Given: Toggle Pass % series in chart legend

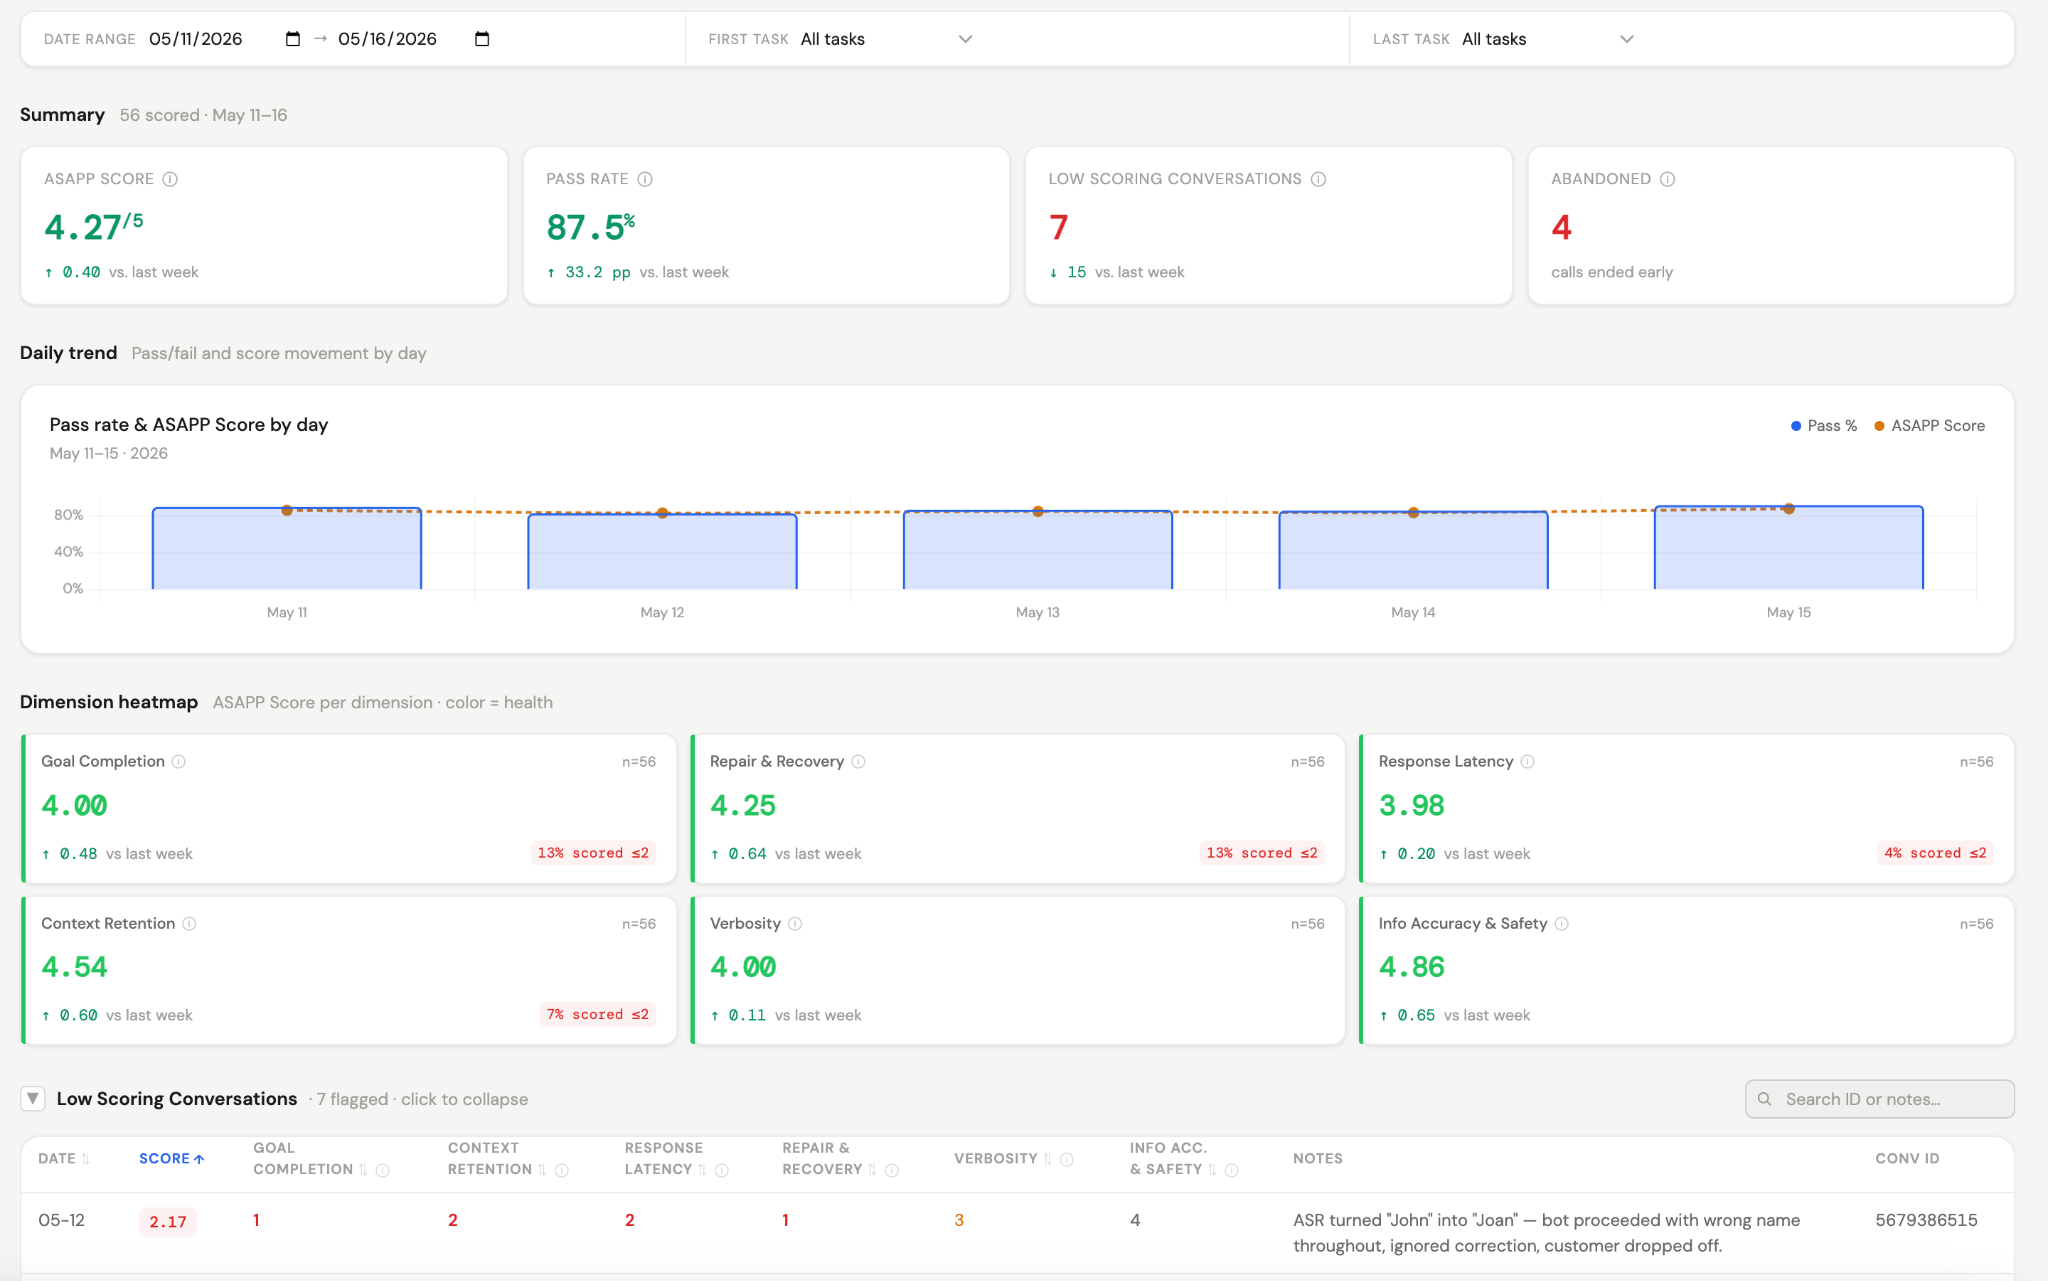Looking at the screenshot, I should click(x=1823, y=426).
